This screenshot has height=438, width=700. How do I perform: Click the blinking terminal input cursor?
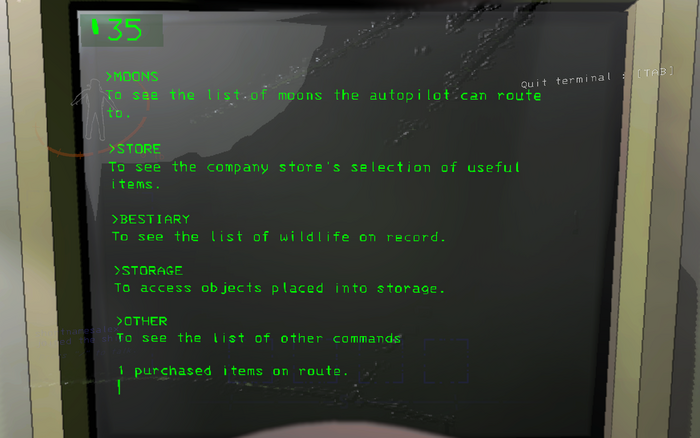[119, 387]
